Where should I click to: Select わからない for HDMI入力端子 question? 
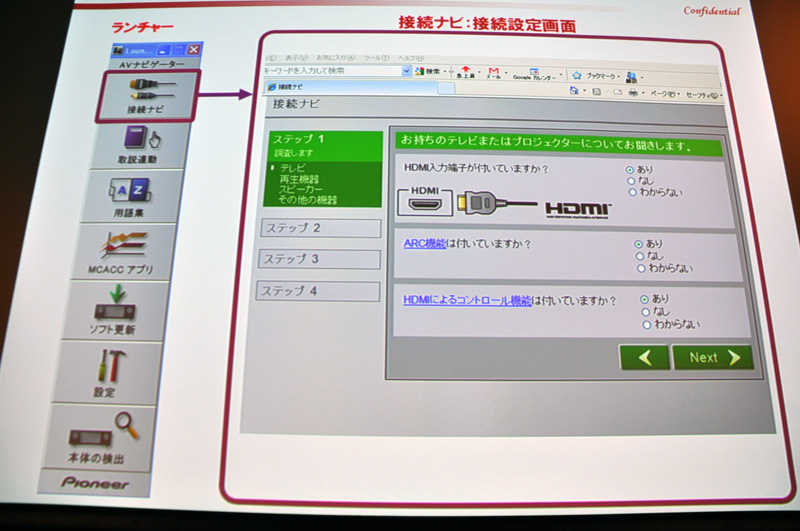[x=632, y=192]
